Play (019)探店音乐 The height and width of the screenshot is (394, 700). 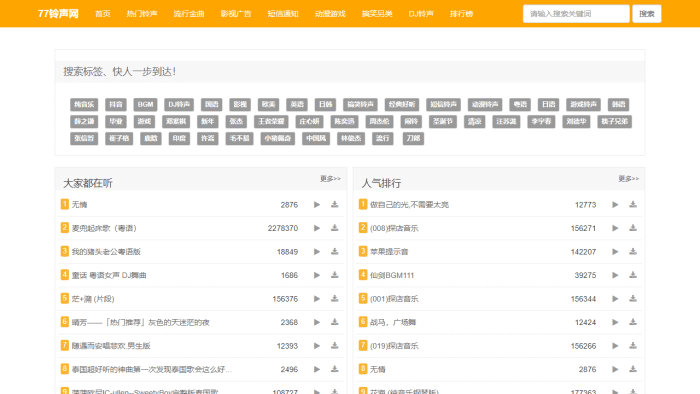click(x=615, y=346)
